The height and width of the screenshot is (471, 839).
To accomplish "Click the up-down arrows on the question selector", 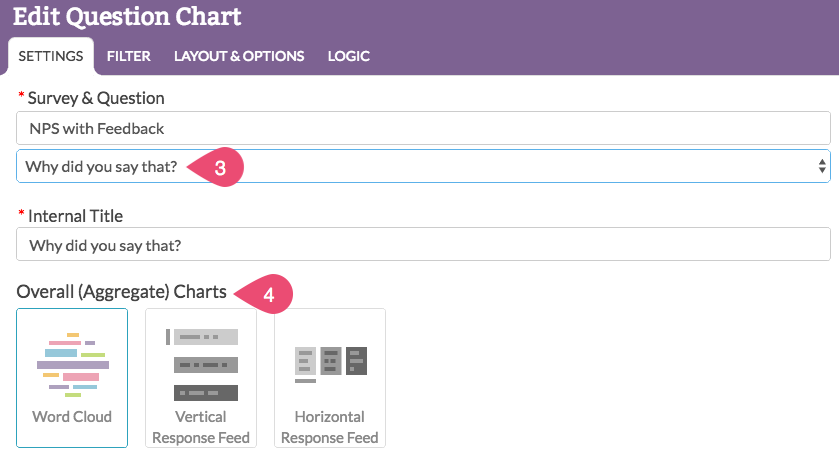I will point(822,166).
